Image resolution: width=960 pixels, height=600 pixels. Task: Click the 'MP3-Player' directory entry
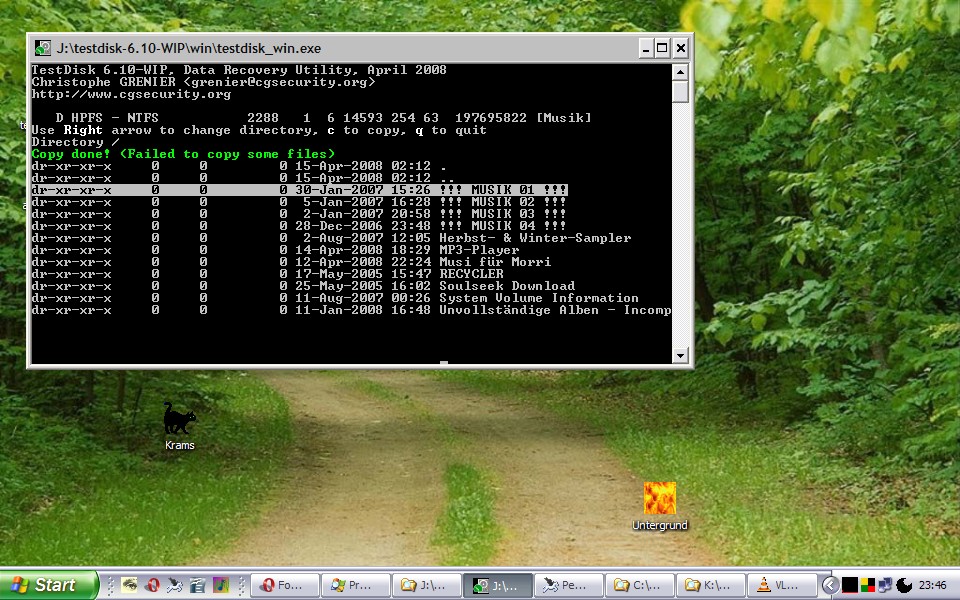pos(479,250)
